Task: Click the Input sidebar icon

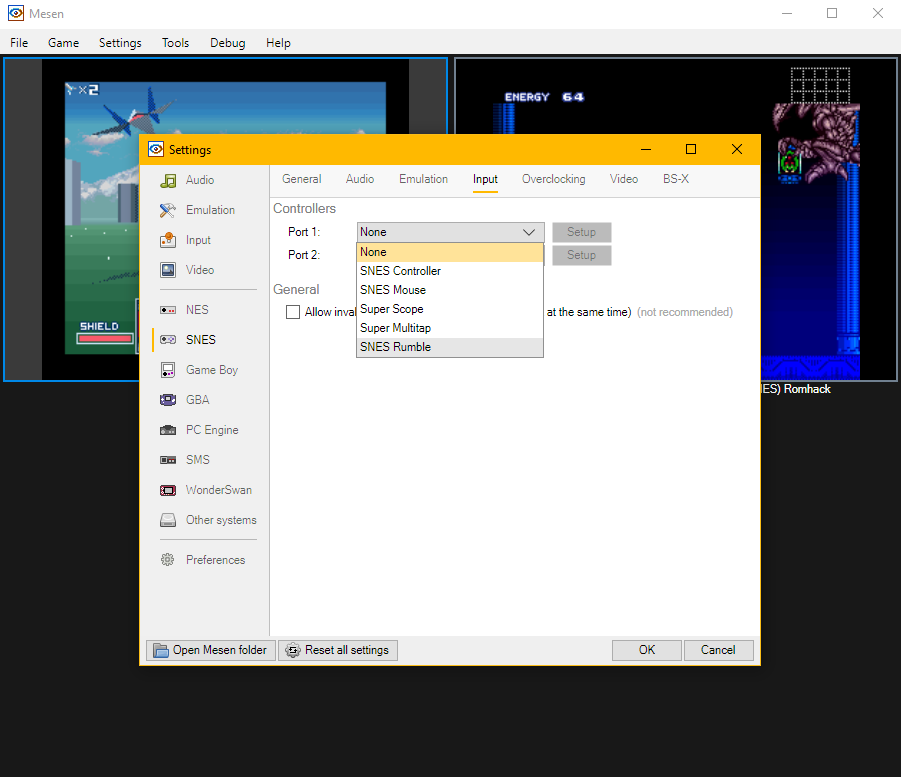Action: [168, 240]
